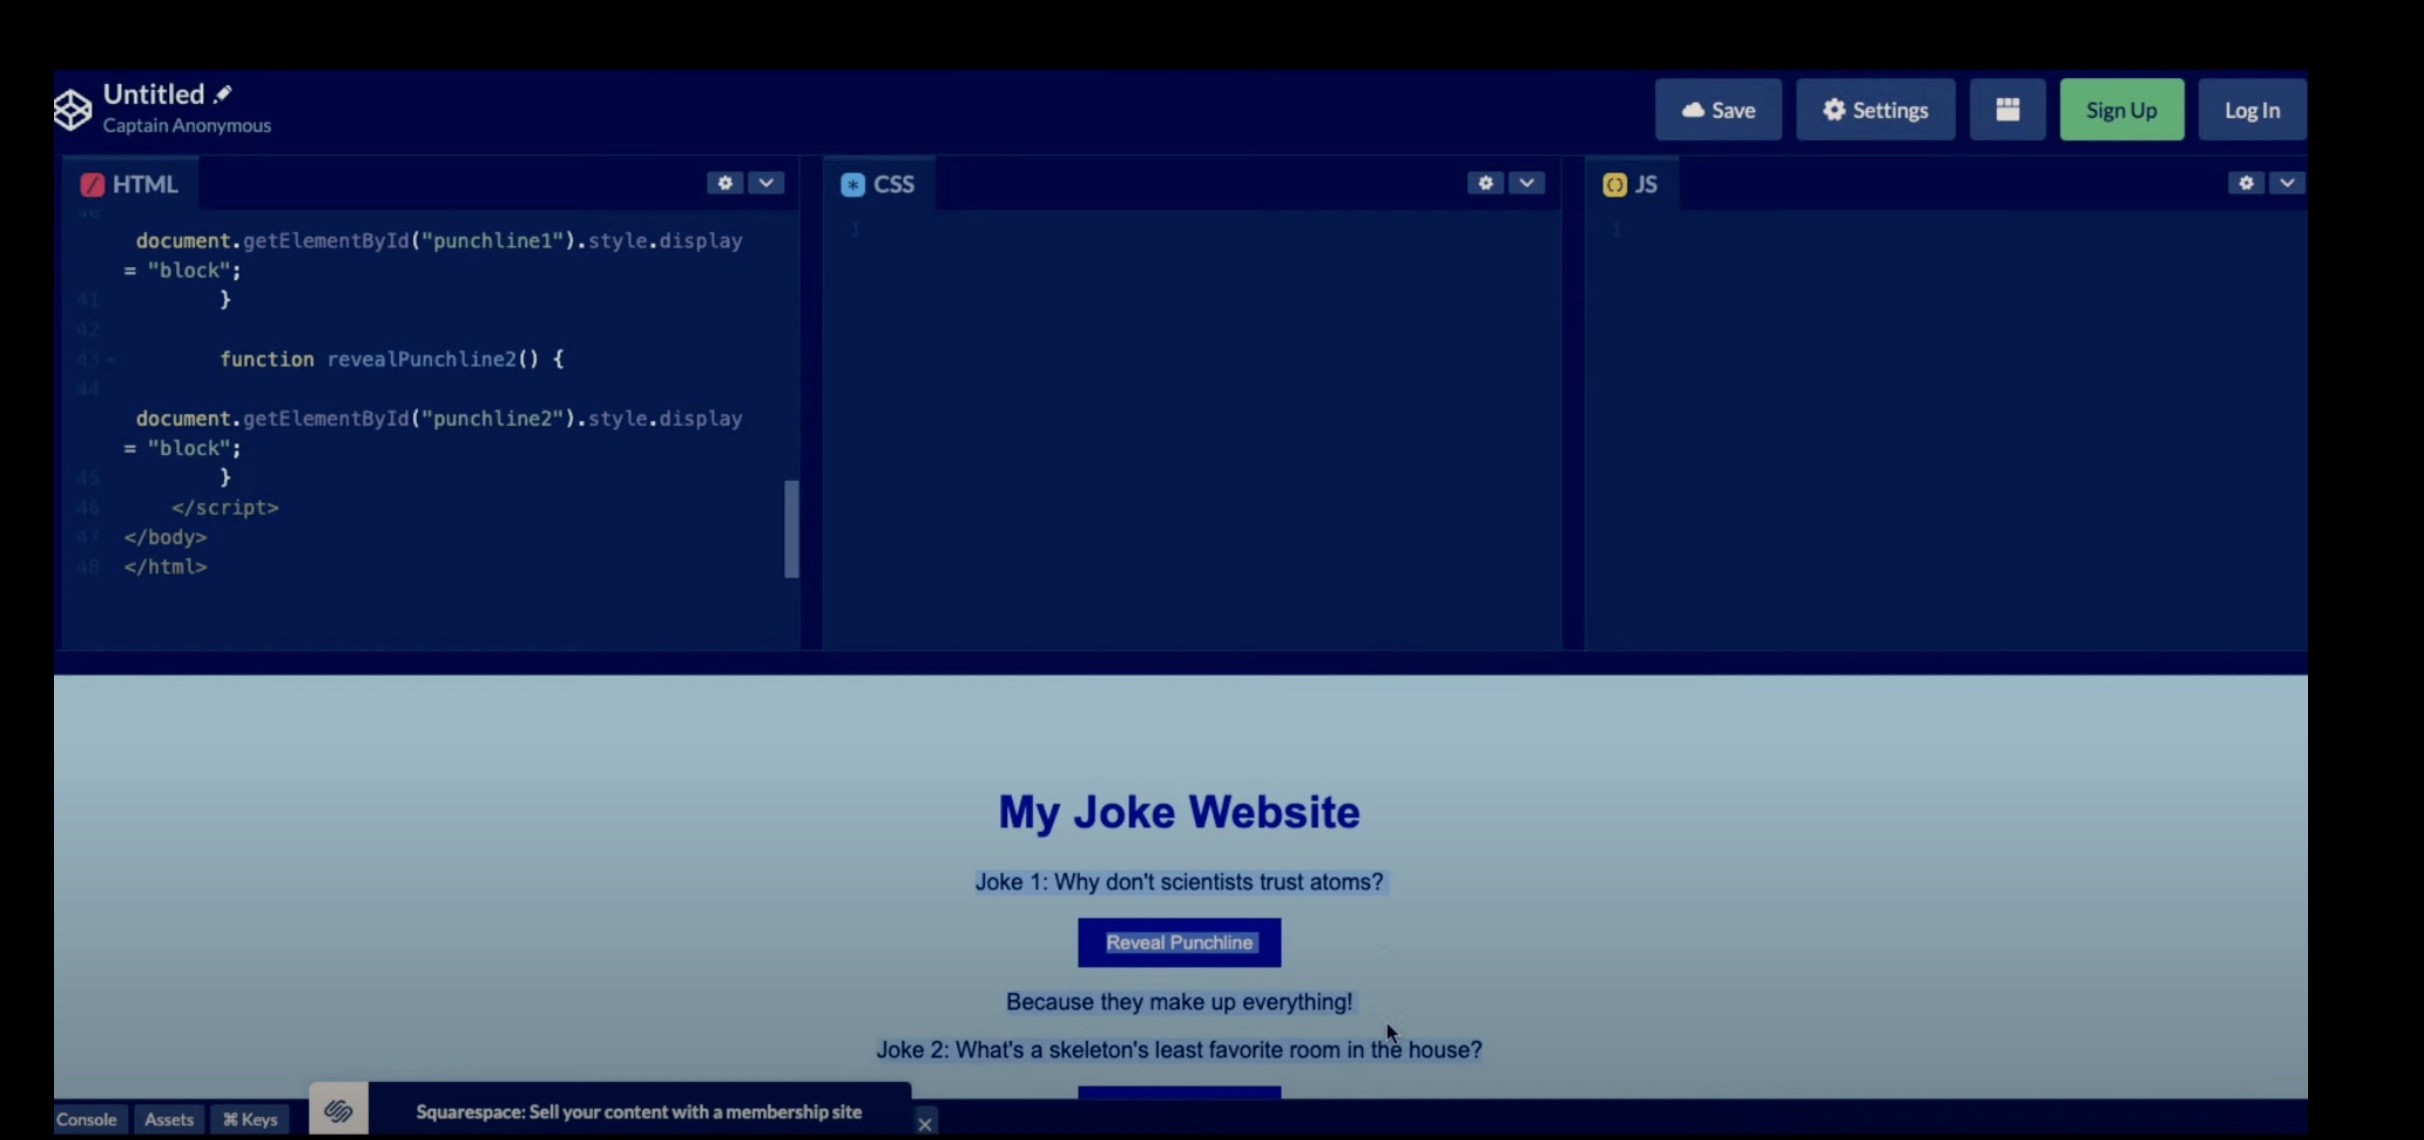
Task: Select the HTML editor tab
Action: [x=130, y=184]
